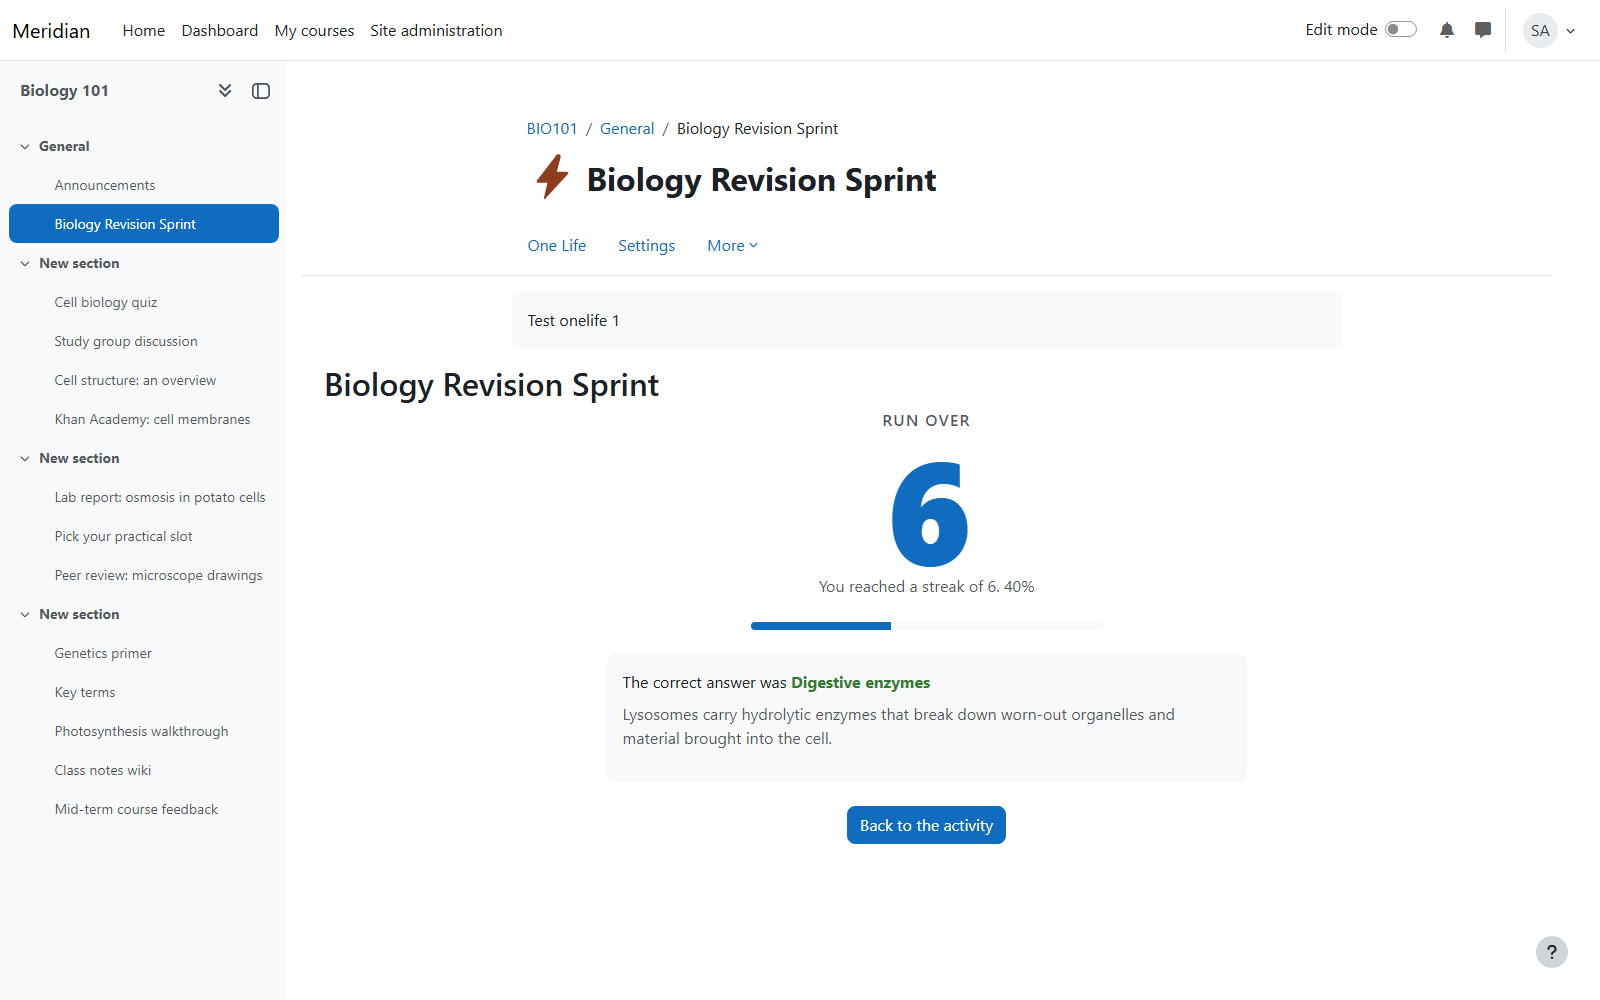Open Photosynthesis walkthrough
The image size is (1600, 1000).
tap(141, 731)
